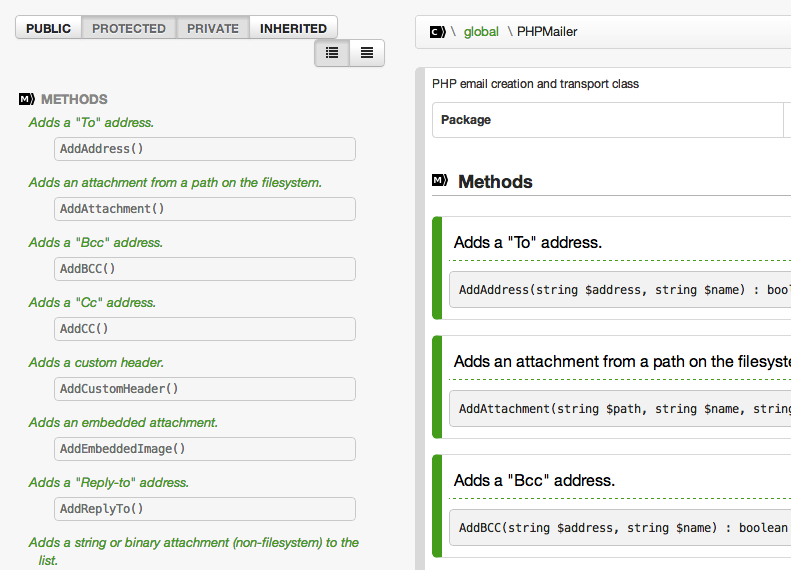This screenshot has width=791, height=570.
Task: Toggle the PUBLIC visibility filter
Action: [x=48, y=28]
